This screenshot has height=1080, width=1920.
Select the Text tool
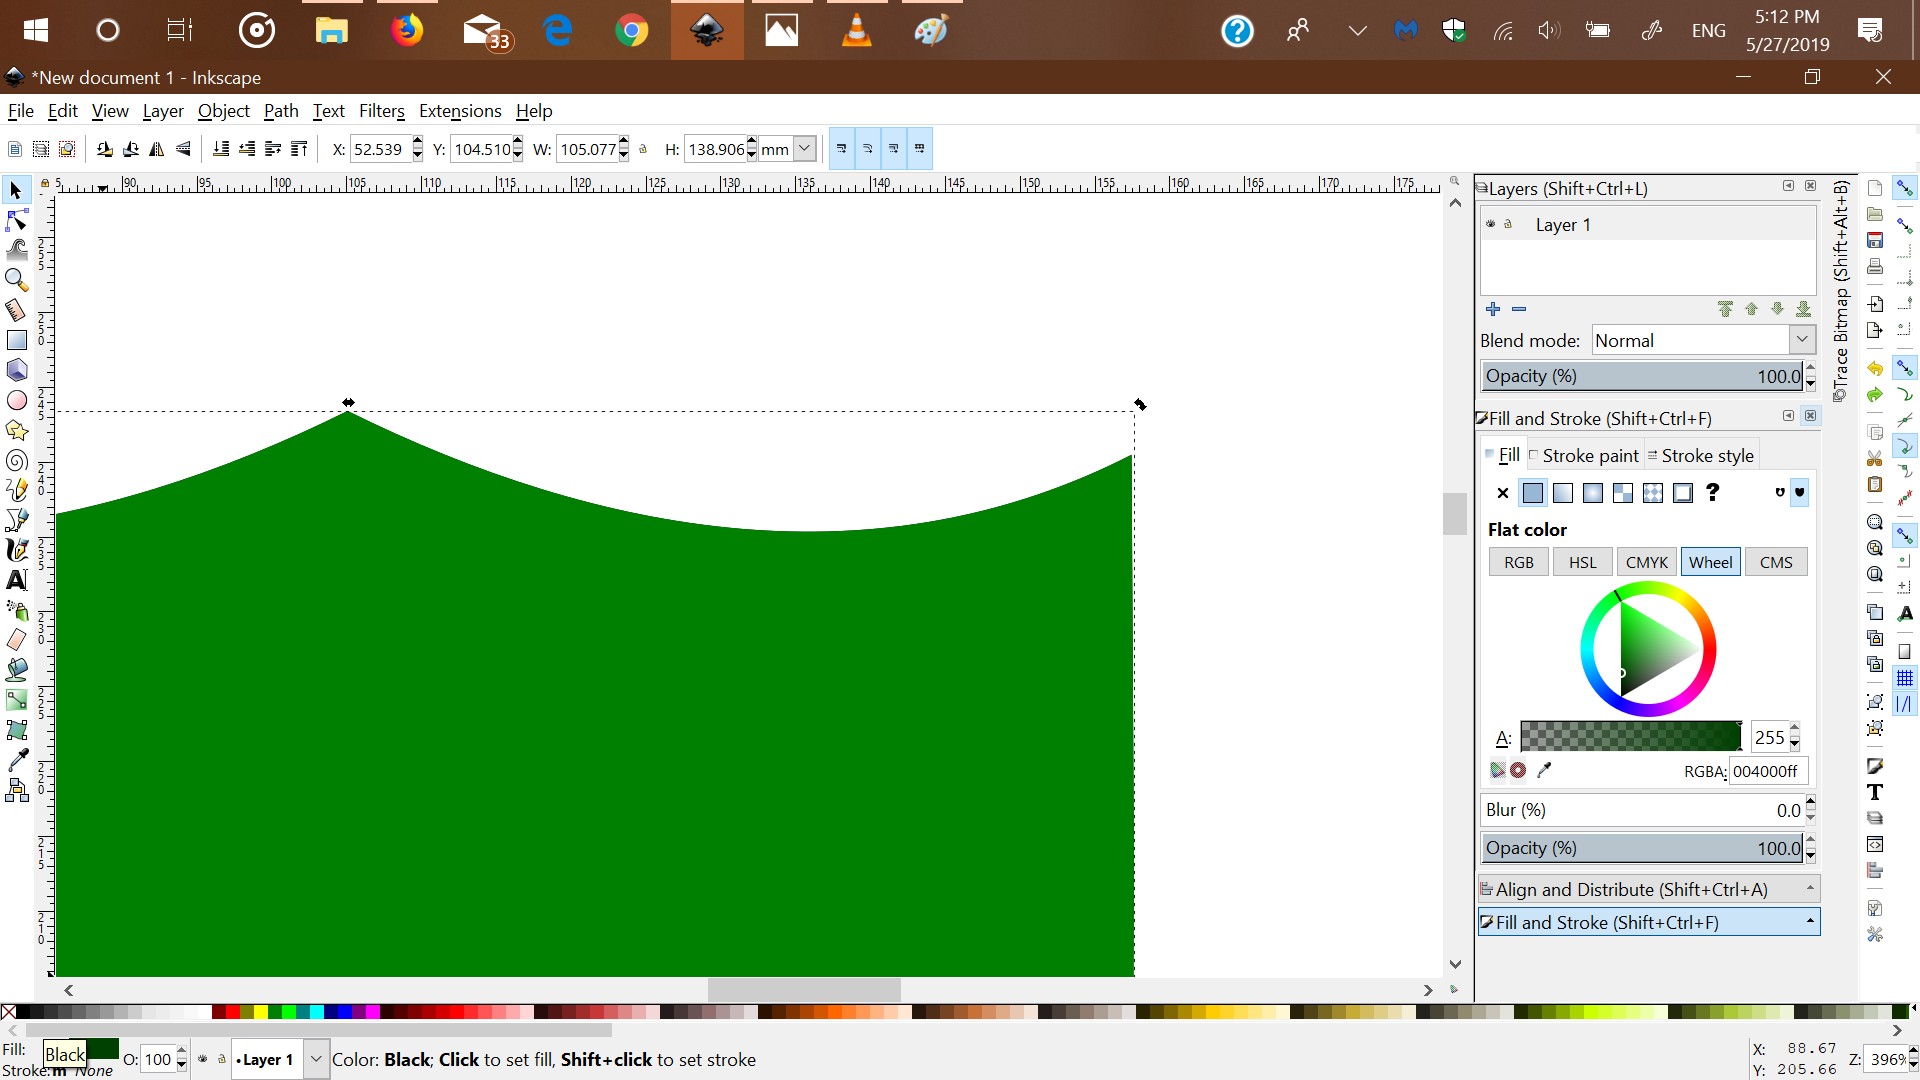coord(17,580)
